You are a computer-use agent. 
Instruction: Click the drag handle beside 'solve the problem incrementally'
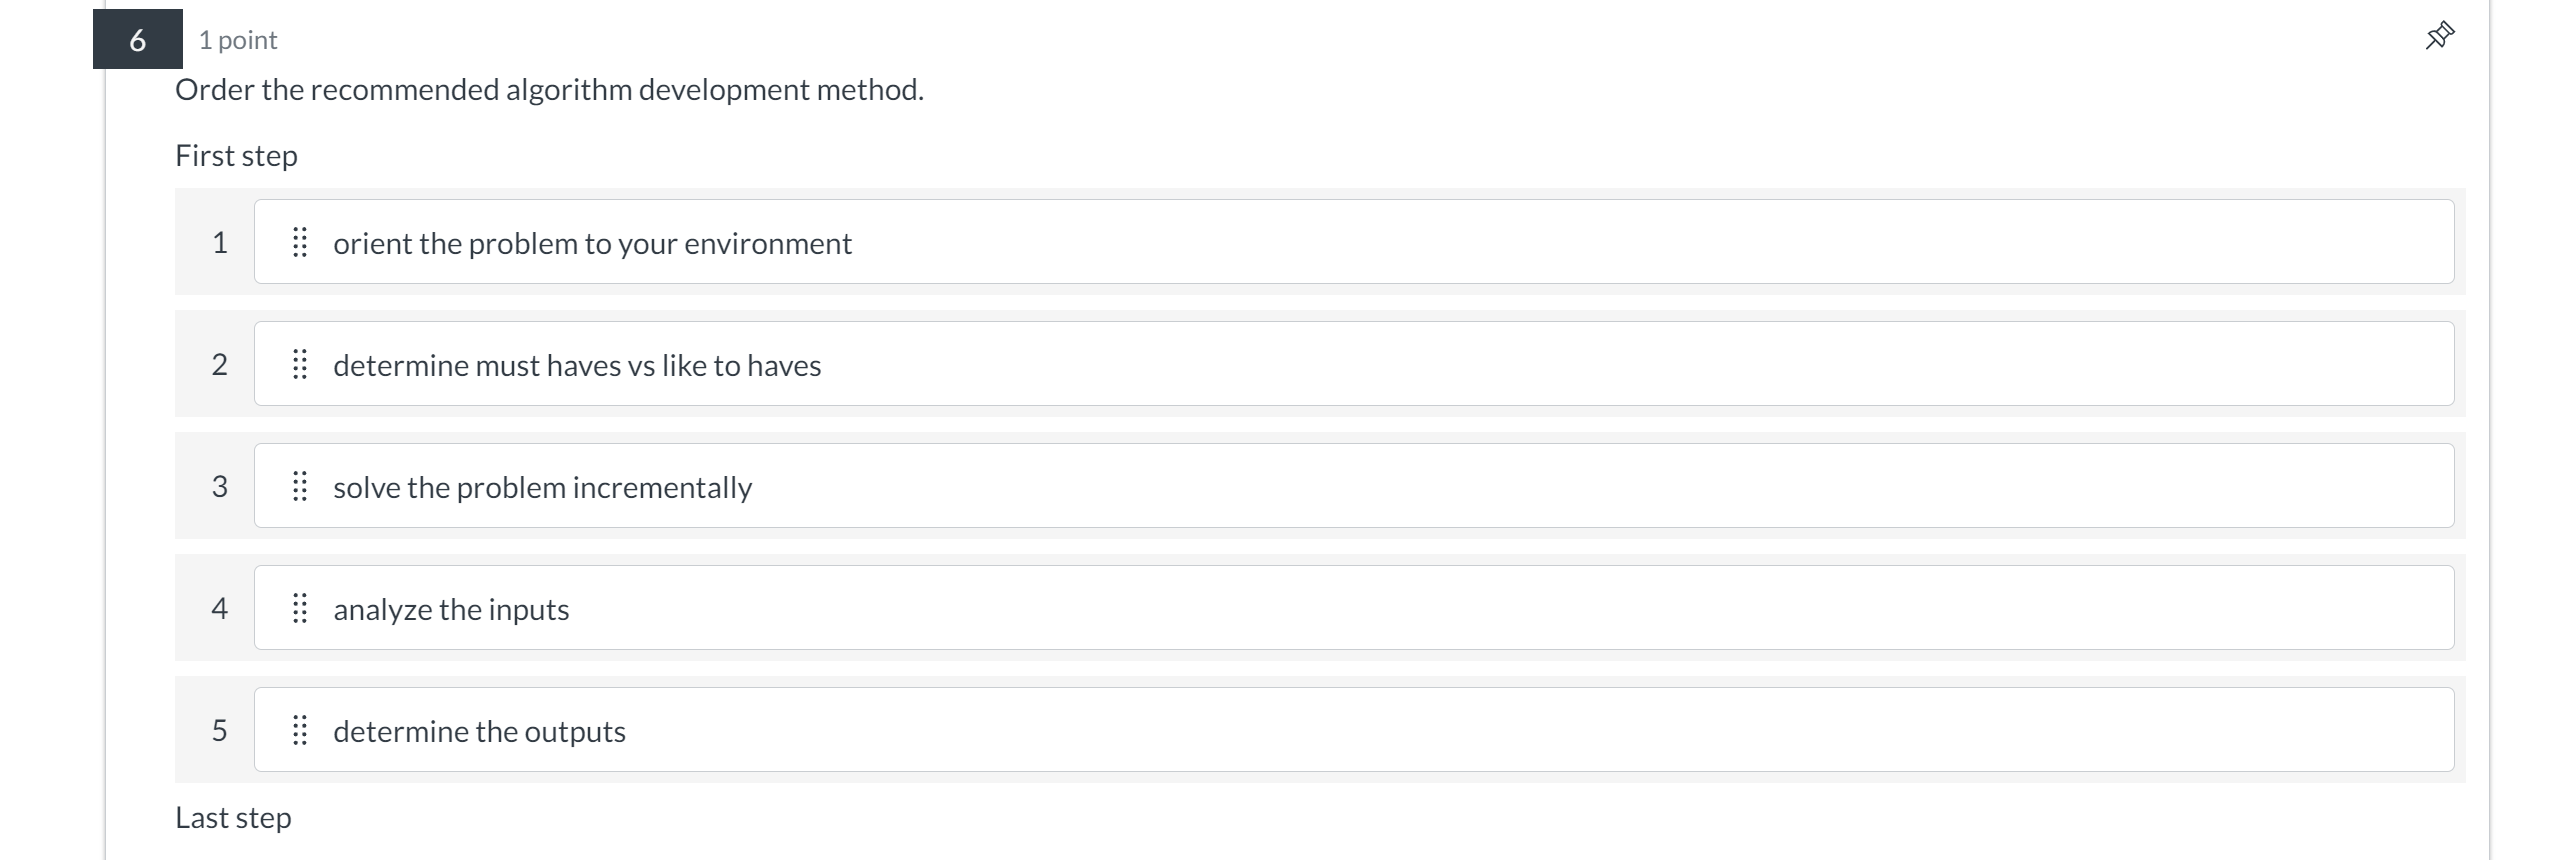(301, 487)
